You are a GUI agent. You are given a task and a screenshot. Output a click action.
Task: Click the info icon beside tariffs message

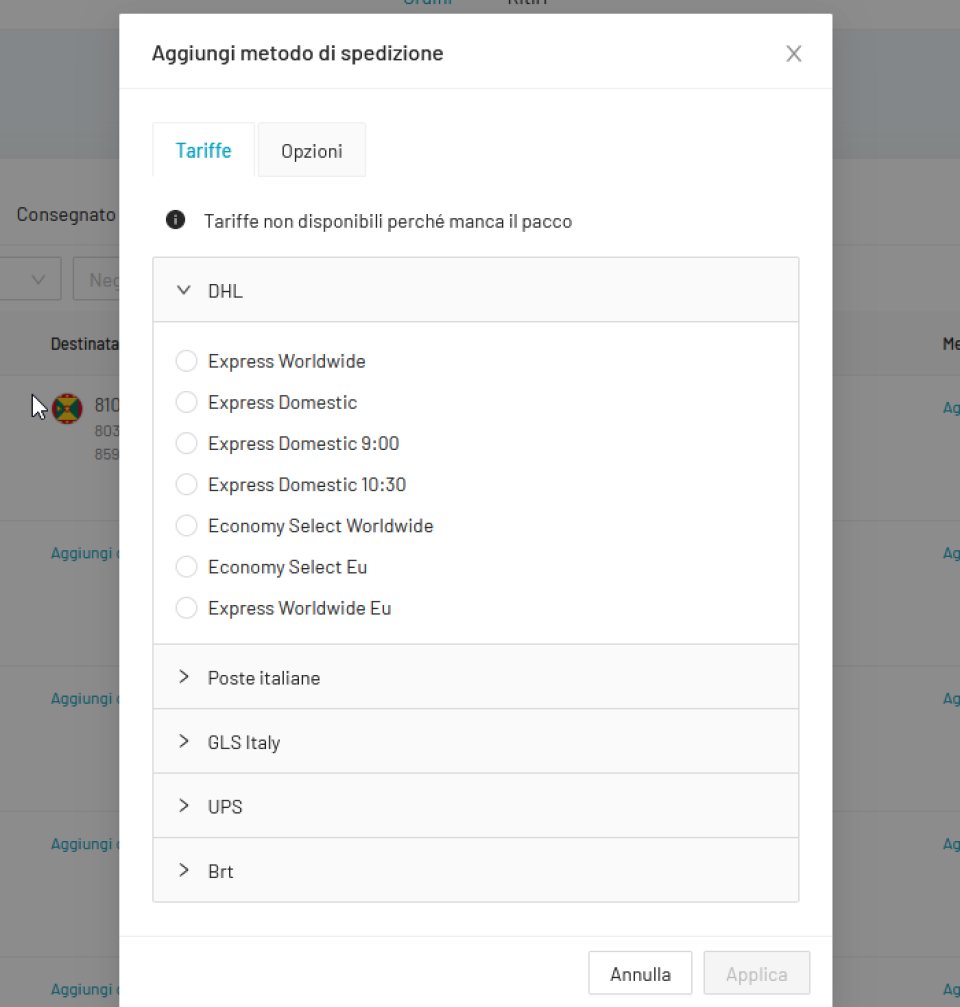click(176, 220)
